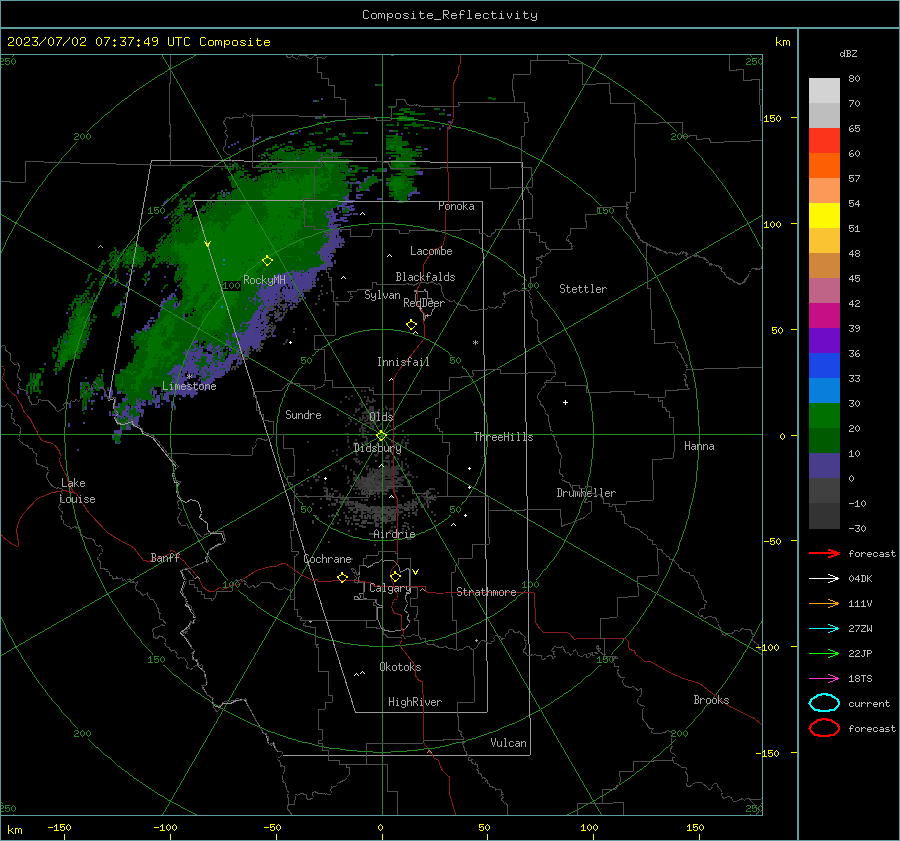Click the Ponoka label

(x=456, y=206)
